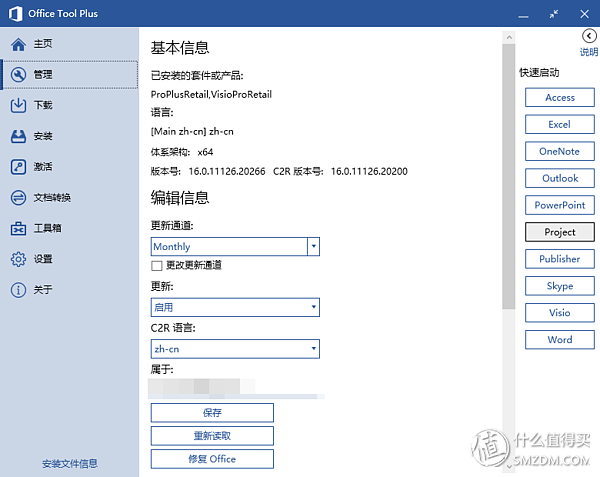Click version number 16.0.11126.20266

click(x=227, y=171)
